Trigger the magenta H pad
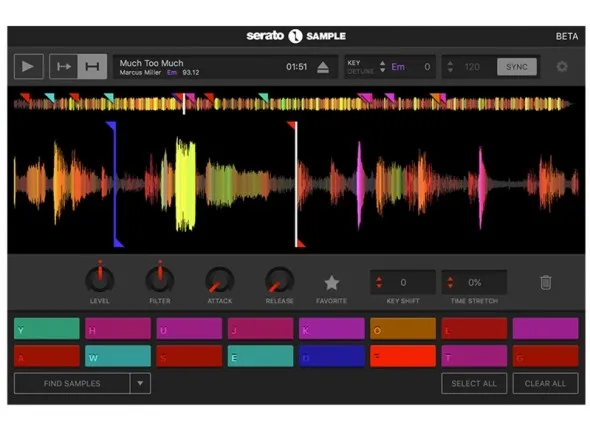The image size is (590, 434). [118, 329]
